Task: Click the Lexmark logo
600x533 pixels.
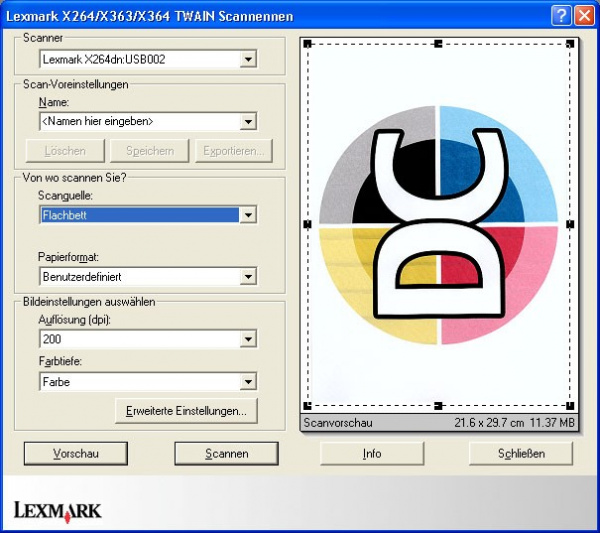Action: click(x=57, y=510)
